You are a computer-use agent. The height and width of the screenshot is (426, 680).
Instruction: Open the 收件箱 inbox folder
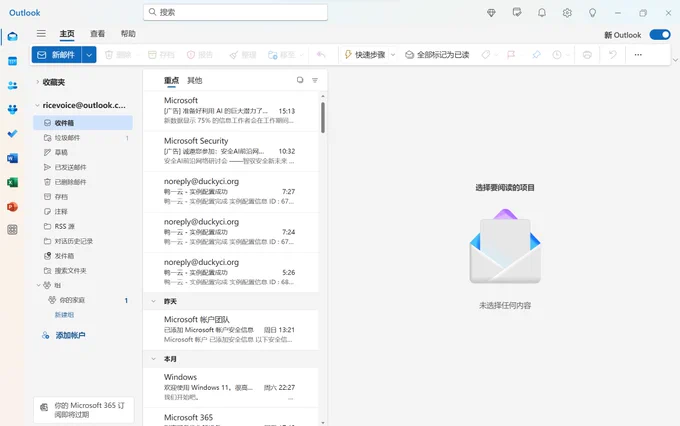coord(83,123)
